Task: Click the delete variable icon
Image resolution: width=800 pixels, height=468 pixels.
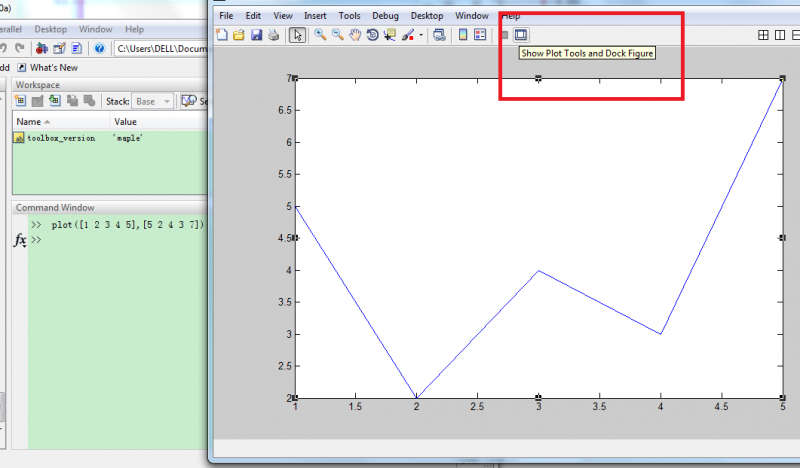Action: (89, 101)
